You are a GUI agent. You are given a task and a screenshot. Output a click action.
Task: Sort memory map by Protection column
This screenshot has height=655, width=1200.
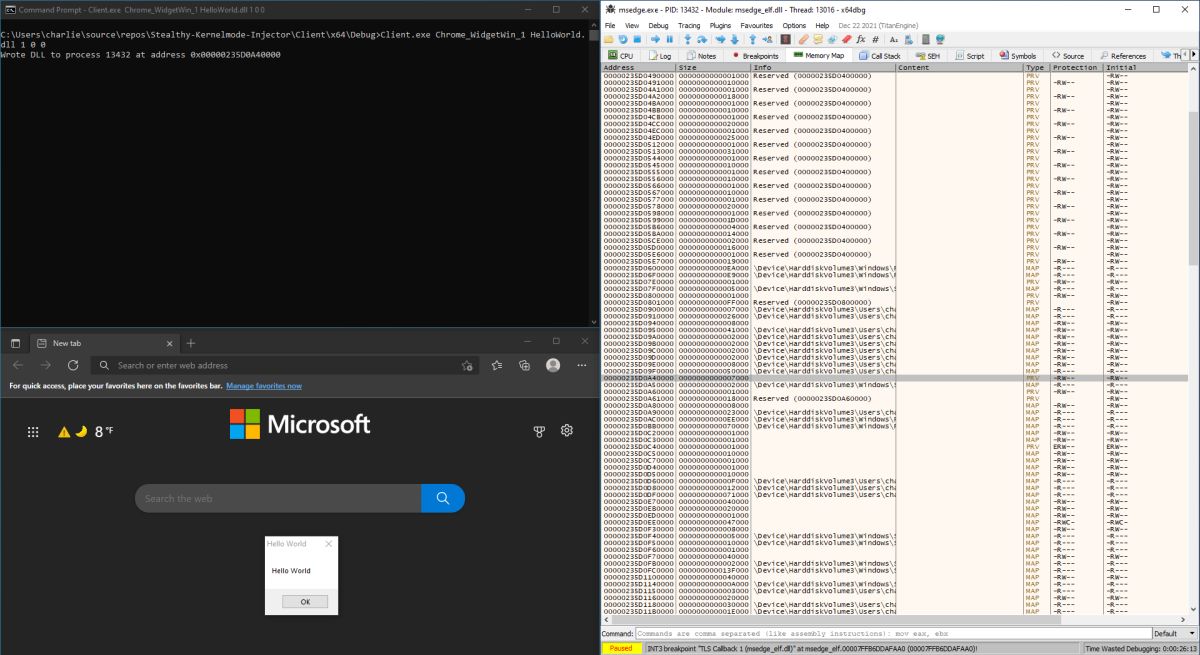coord(1076,67)
